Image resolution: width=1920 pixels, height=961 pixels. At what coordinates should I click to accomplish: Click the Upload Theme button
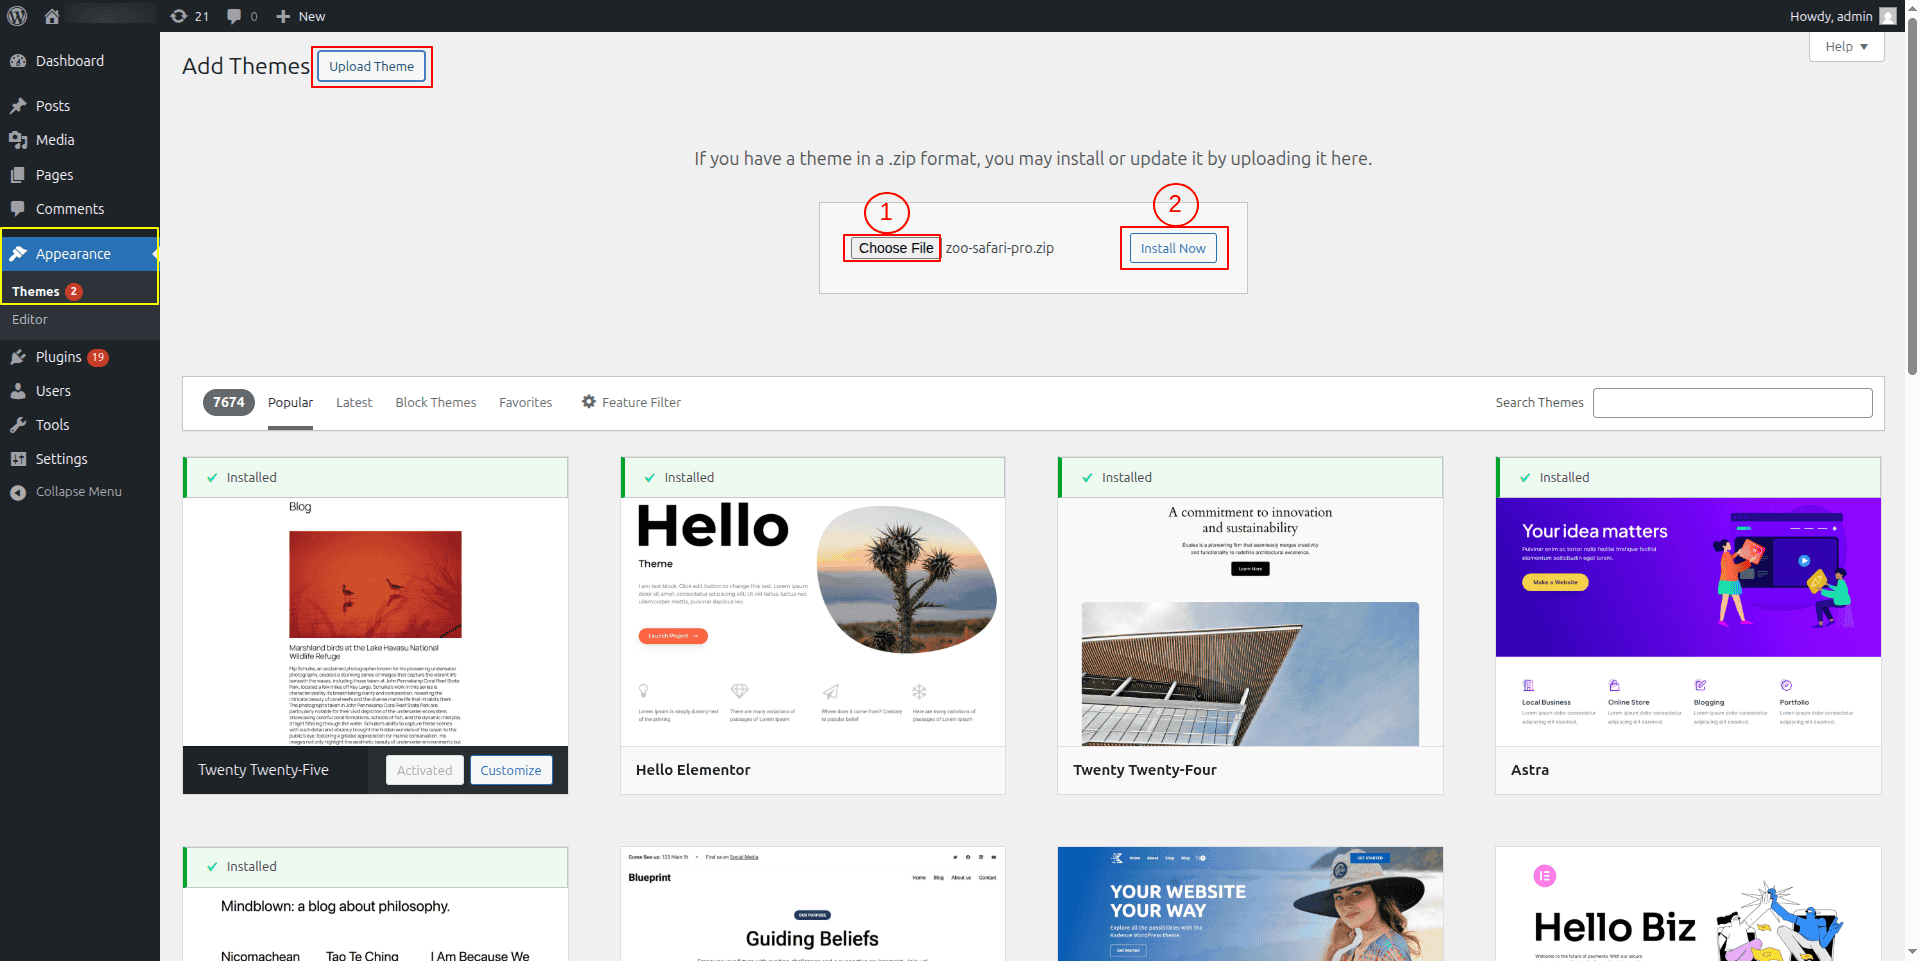(371, 66)
